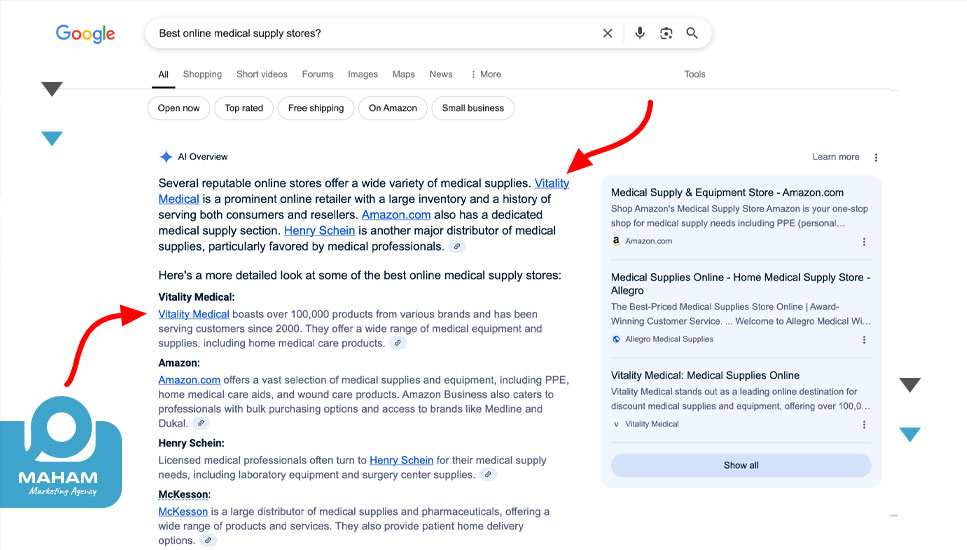Start voice search with microphone icon
Screen dimensions: 967x550
(x=640, y=33)
